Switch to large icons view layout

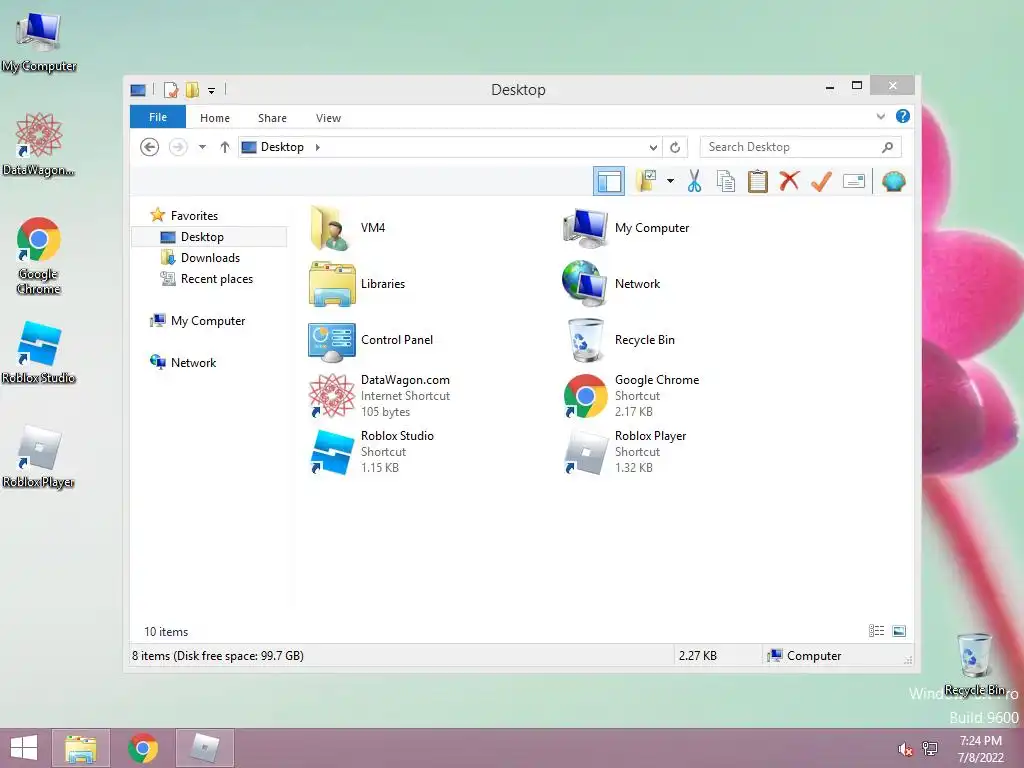coord(899,630)
